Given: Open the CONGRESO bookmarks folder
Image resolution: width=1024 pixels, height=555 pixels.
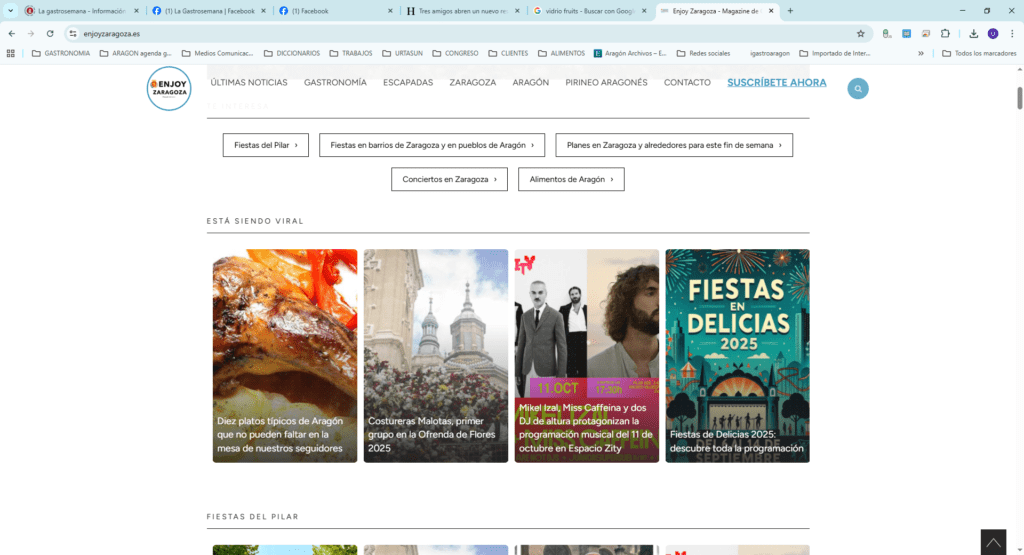Looking at the screenshot, I should point(455,53).
